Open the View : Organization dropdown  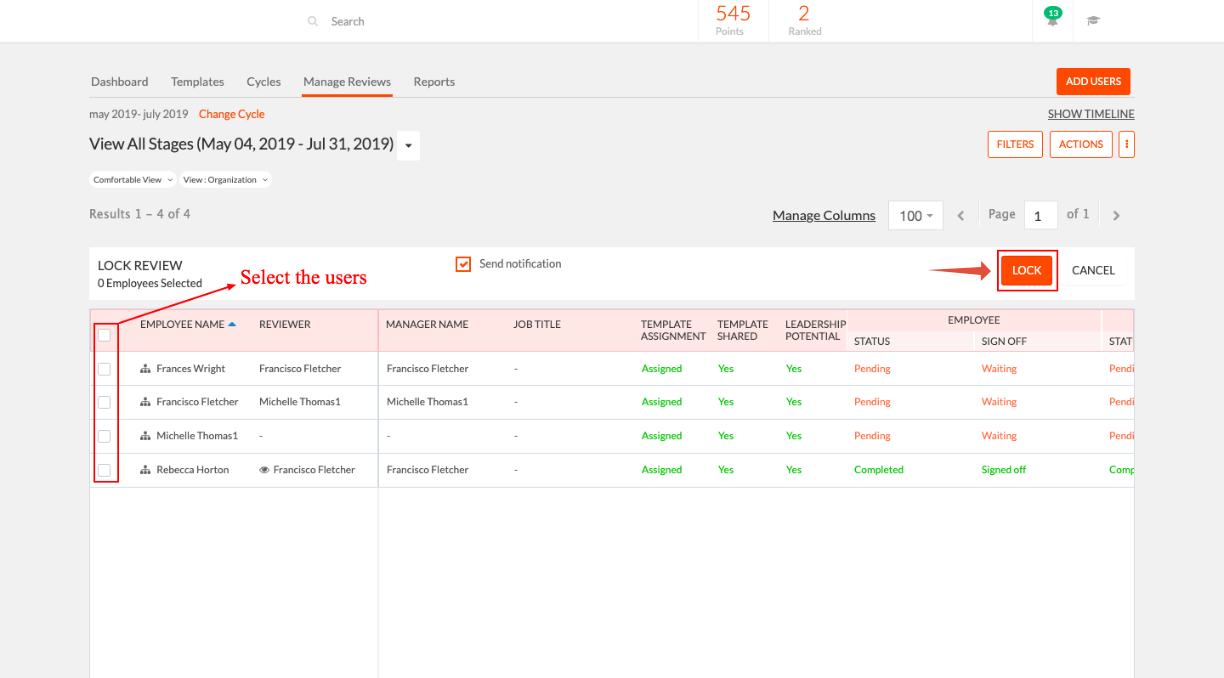[225, 180]
